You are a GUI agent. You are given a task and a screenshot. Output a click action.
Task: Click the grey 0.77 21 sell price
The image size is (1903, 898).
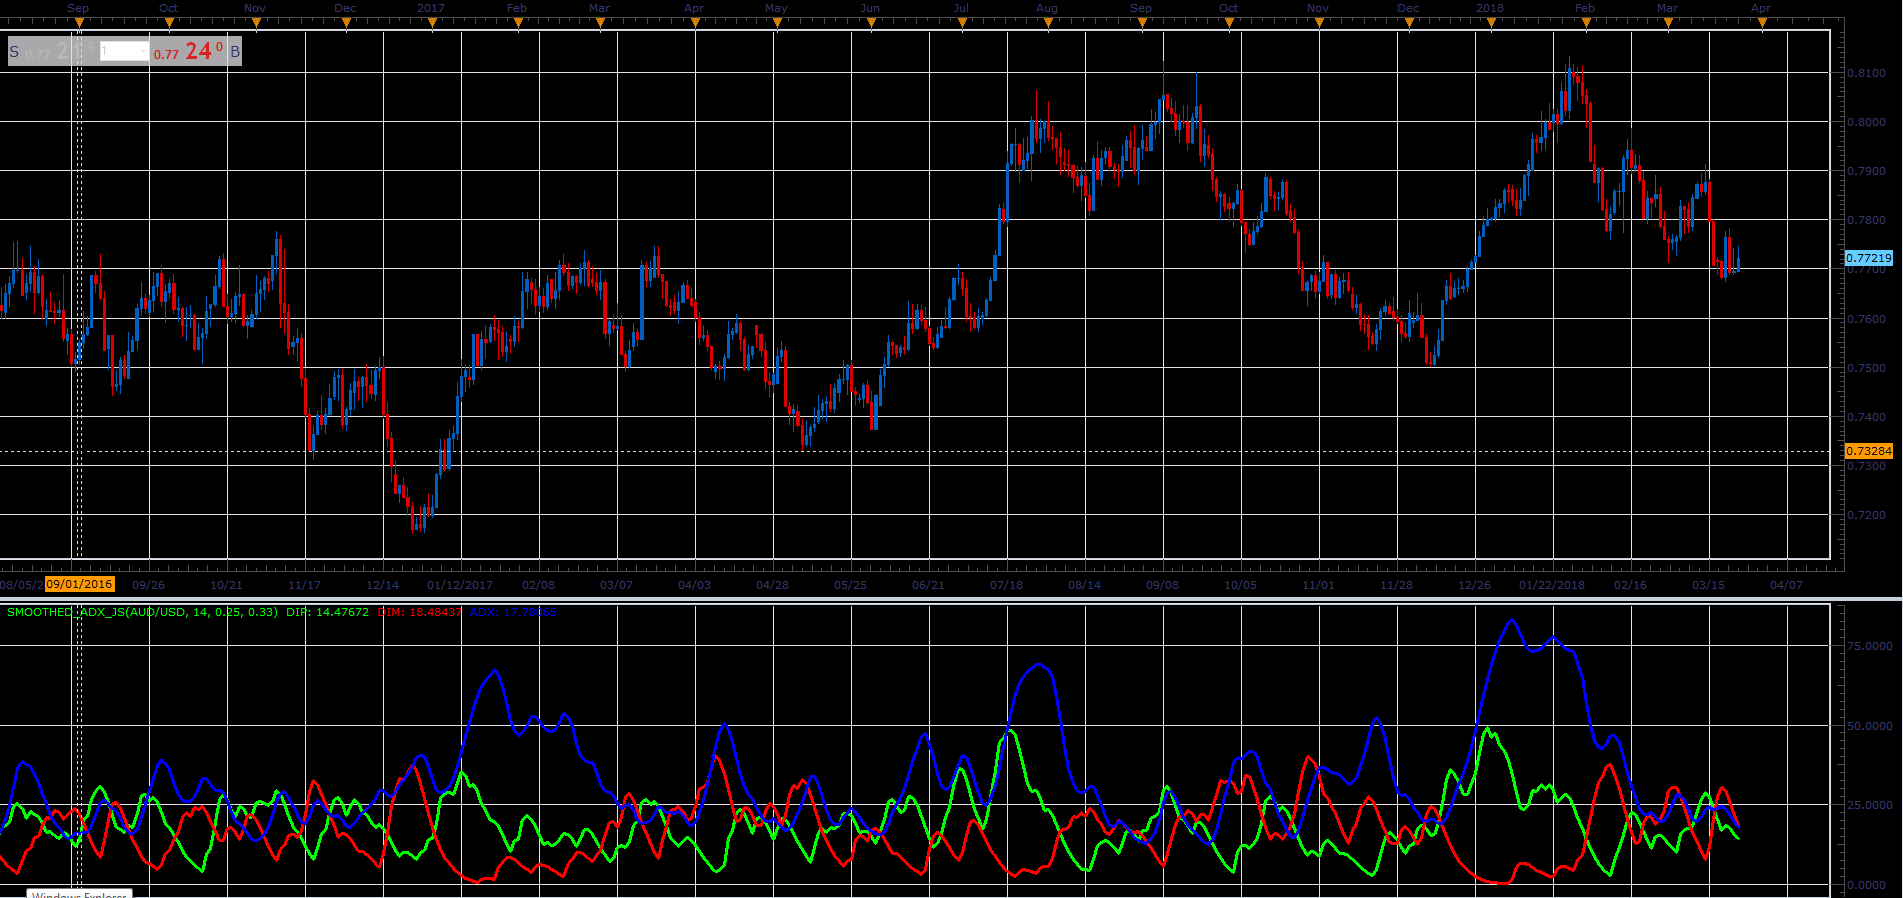58,51
